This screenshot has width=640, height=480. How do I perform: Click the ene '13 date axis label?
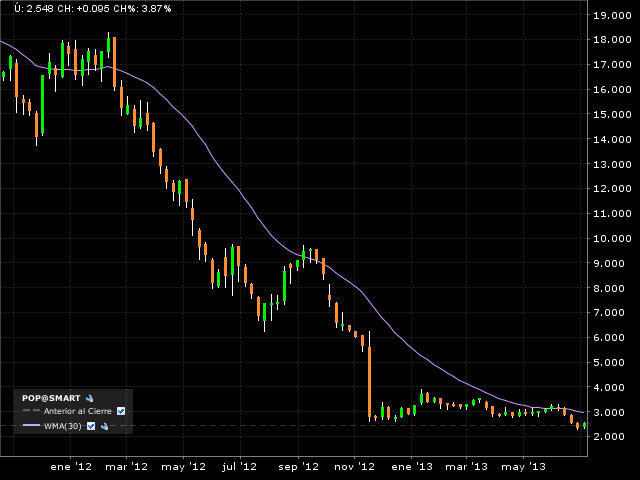tap(412, 467)
